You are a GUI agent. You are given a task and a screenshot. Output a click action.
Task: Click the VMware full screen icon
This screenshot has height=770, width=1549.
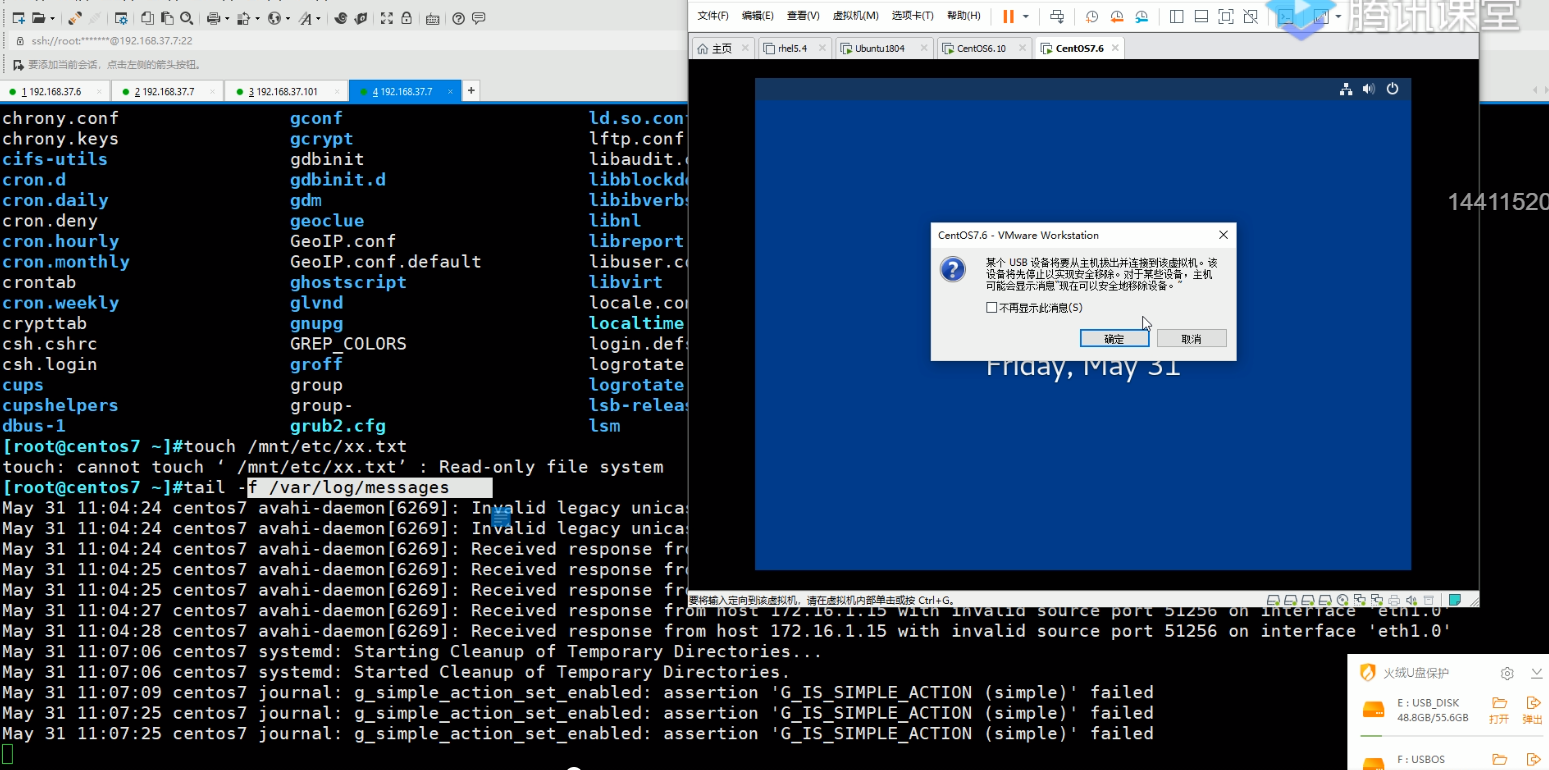(1226, 16)
